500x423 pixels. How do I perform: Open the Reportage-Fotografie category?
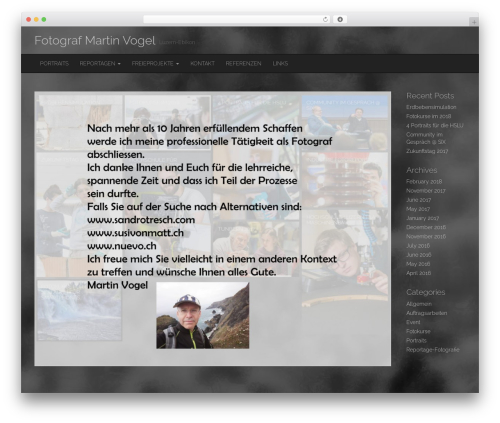[432, 350]
